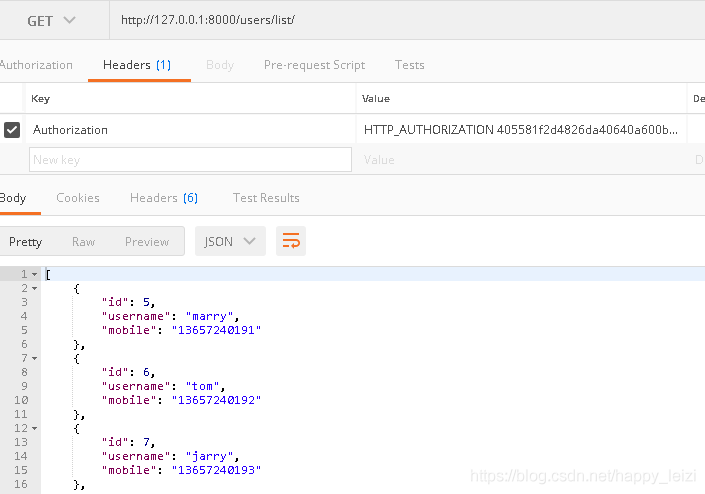Uncheck the Authorization header checkbox
Image resolution: width=705 pixels, height=494 pixels.
12,129
